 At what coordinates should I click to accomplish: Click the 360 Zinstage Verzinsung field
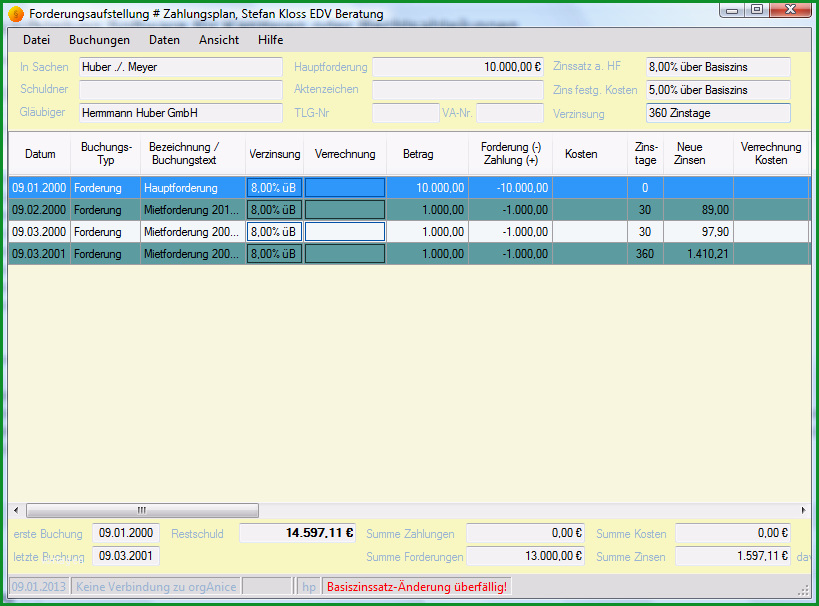coord(718,113)
